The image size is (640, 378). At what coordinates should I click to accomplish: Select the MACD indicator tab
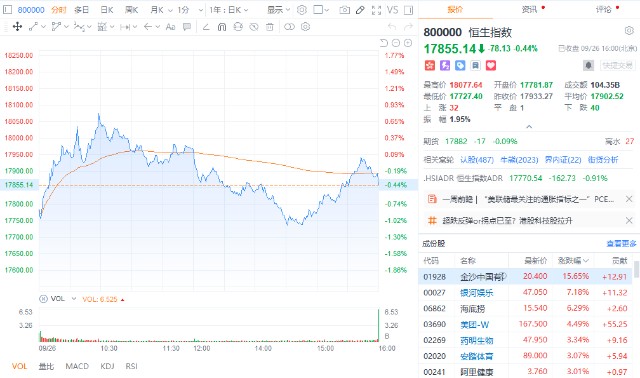tap(77, 366)
